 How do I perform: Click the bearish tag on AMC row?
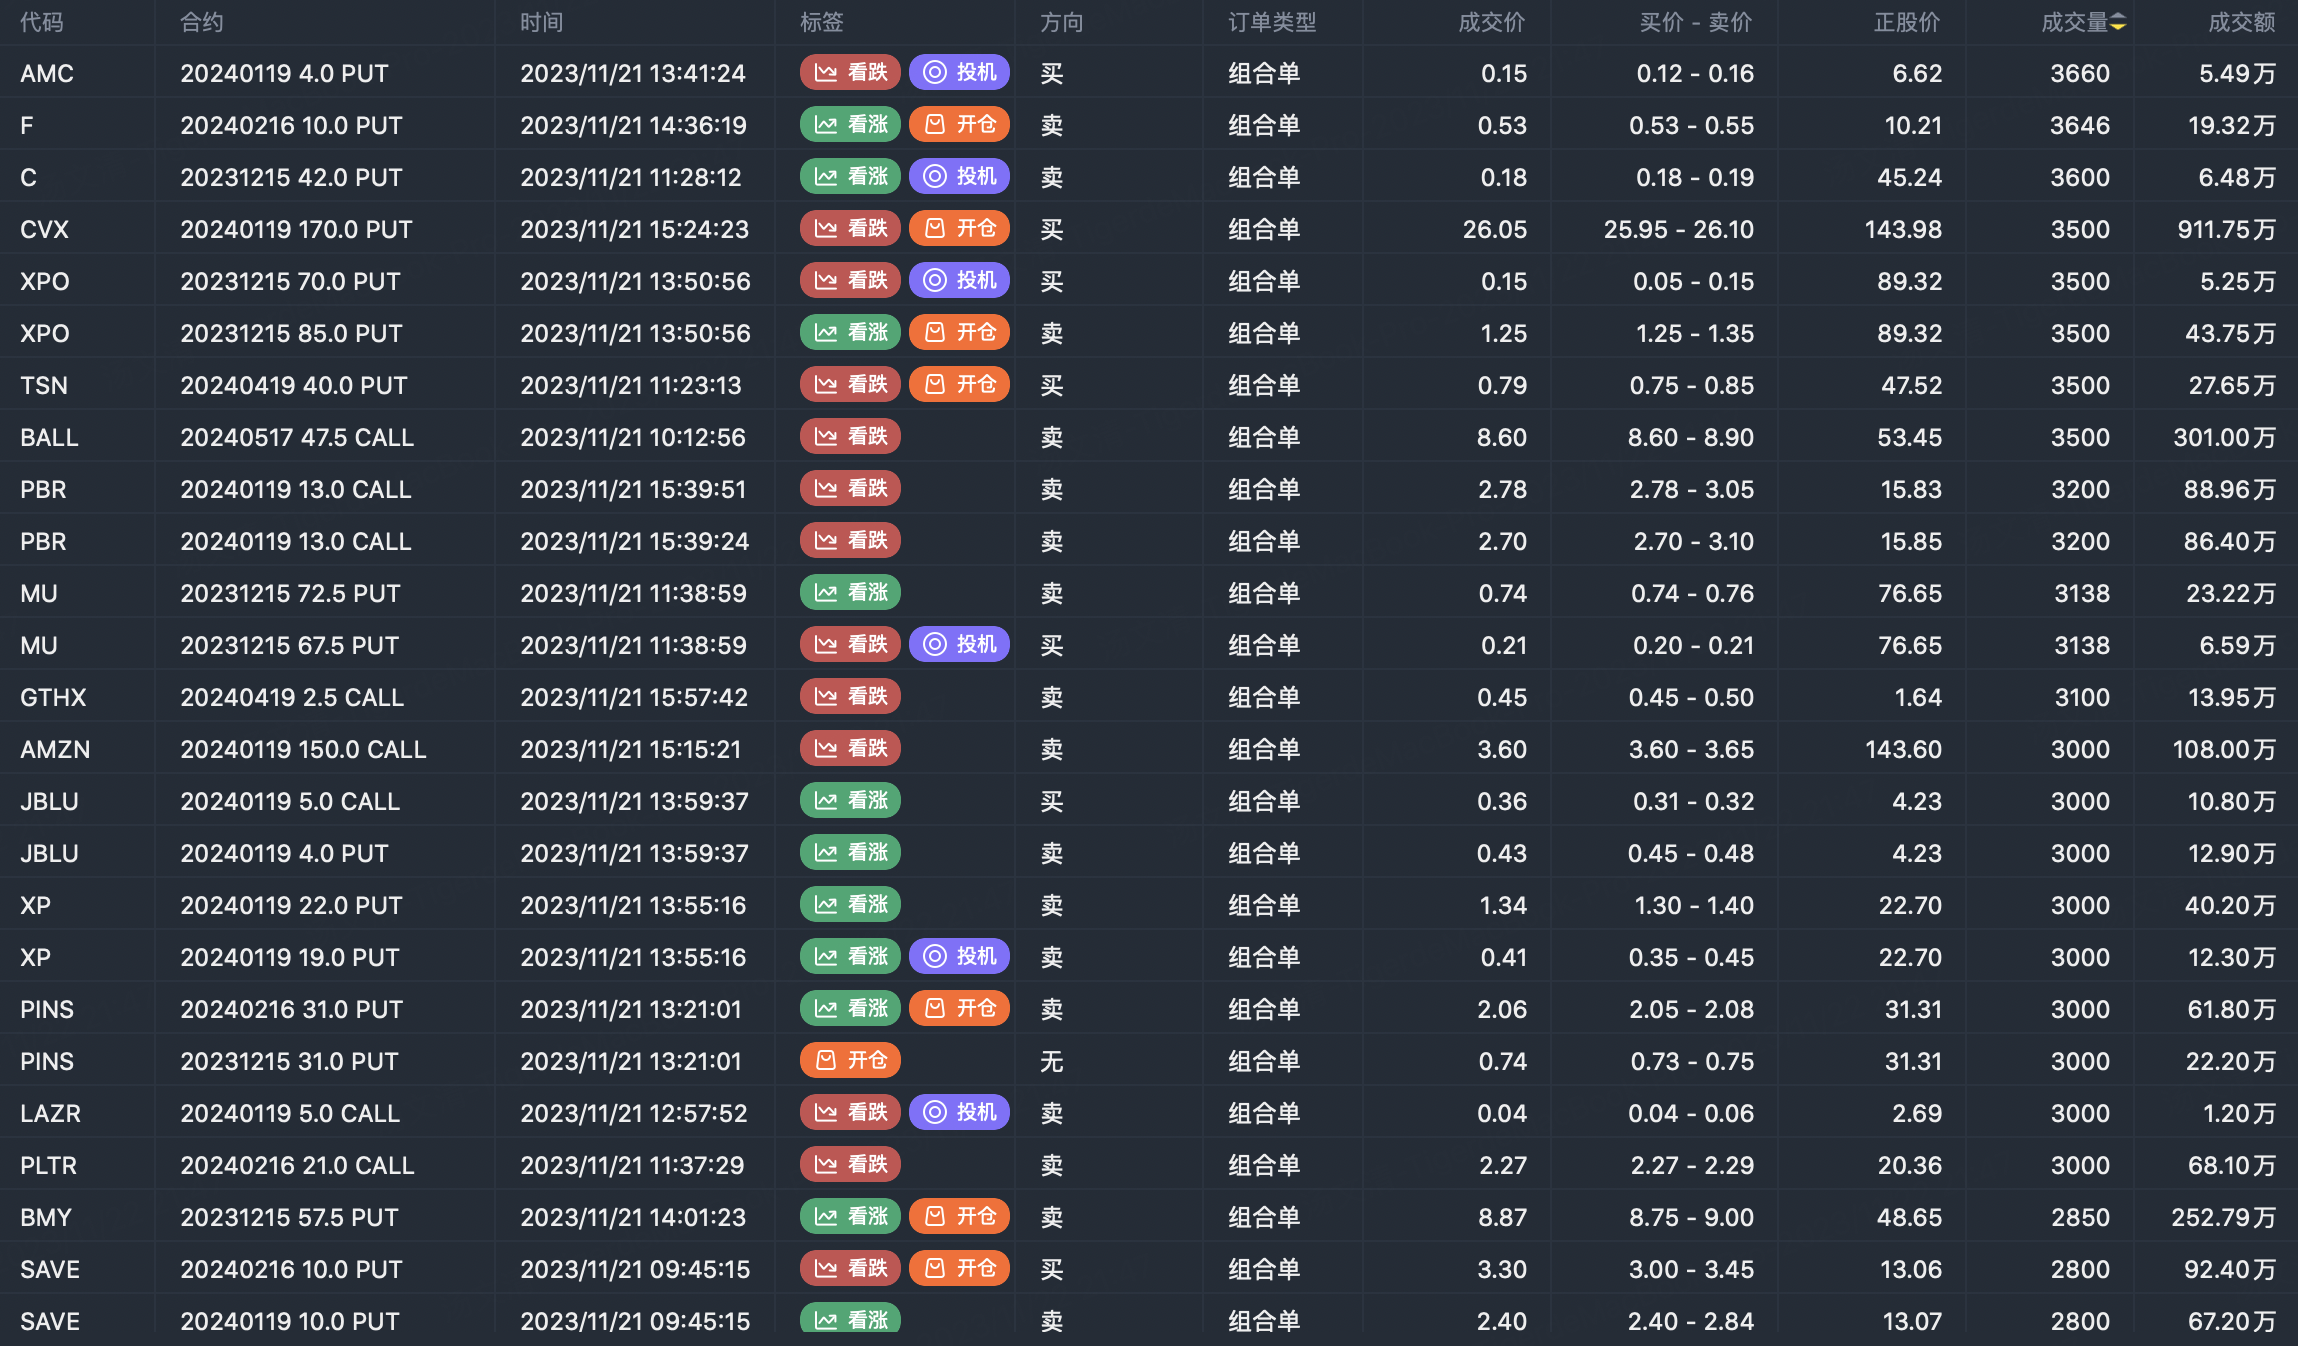(x=850, y=73)
